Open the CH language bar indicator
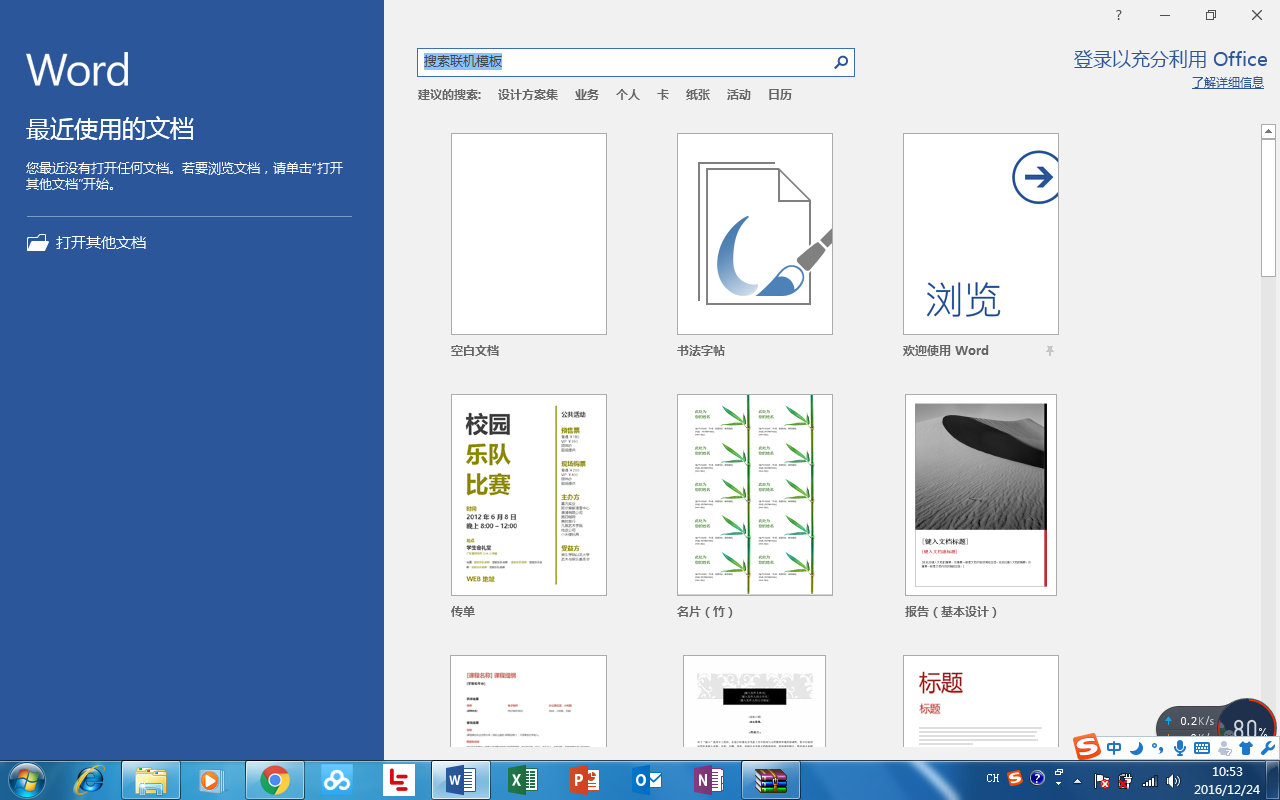 [x=992, y=778]
